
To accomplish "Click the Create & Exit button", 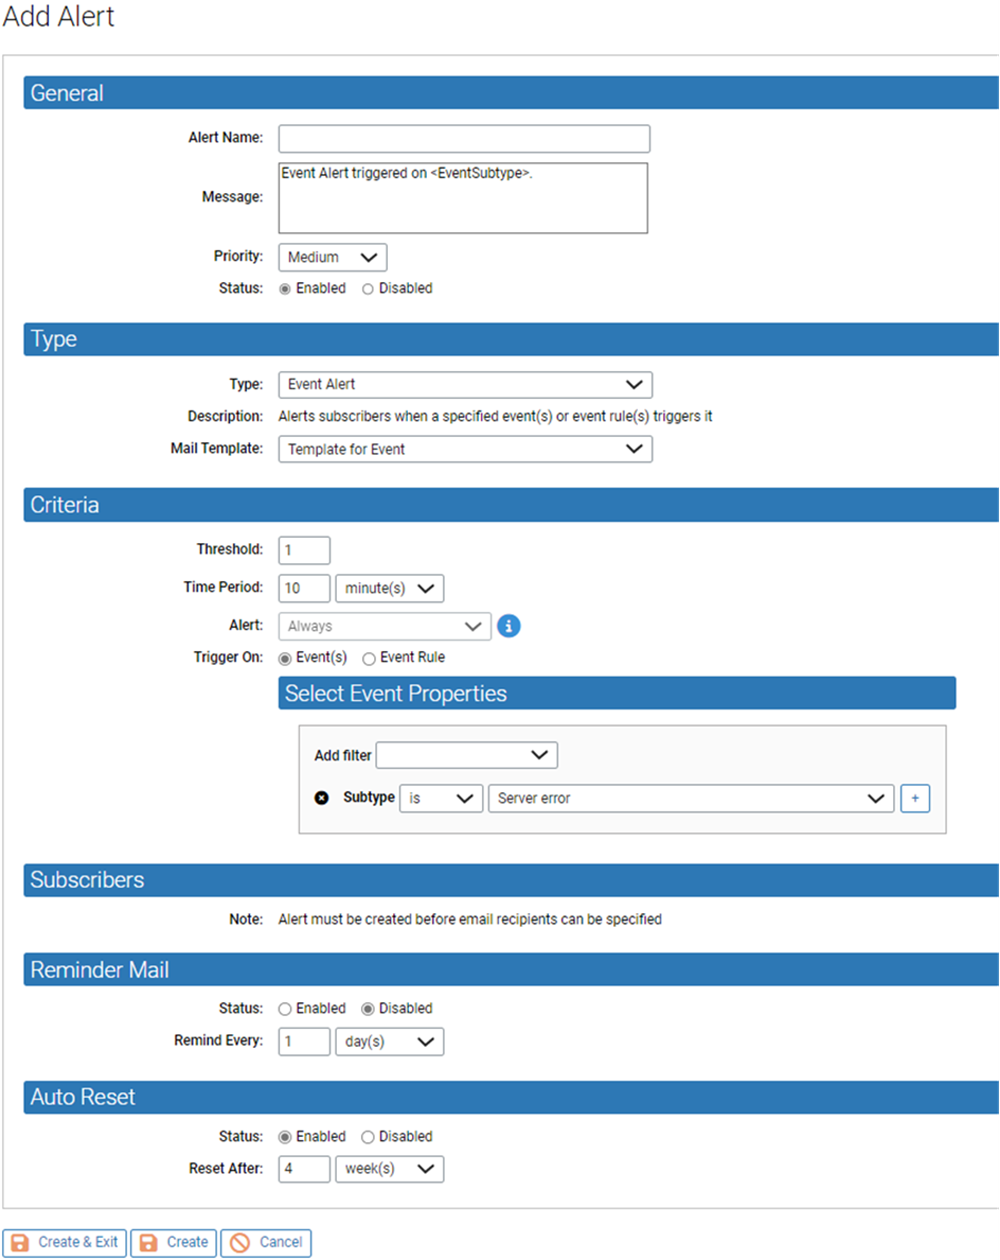I will (64, 1242).
